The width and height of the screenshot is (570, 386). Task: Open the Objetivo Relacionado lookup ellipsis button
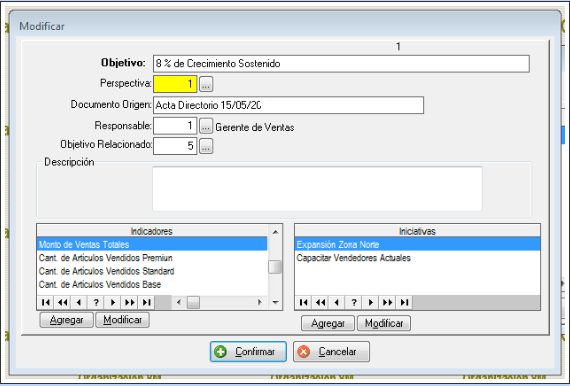pyautogui.click(x=206, y=146)
